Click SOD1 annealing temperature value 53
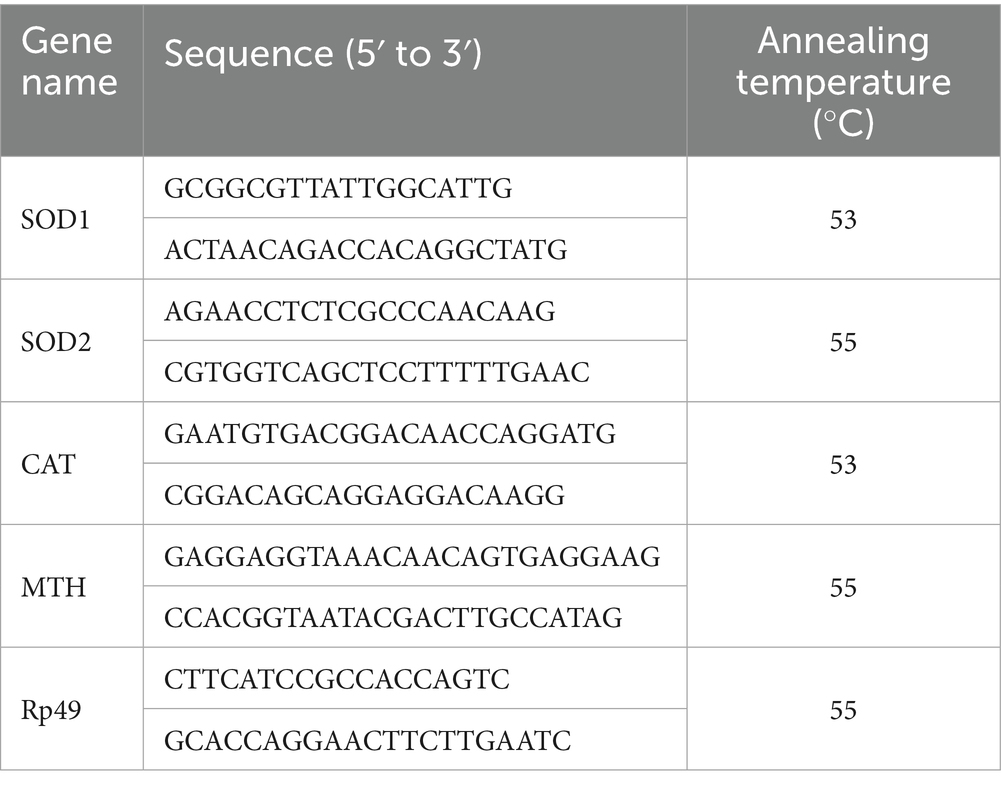The width and height of the screenshot is (1001, 788). [843, 219]
